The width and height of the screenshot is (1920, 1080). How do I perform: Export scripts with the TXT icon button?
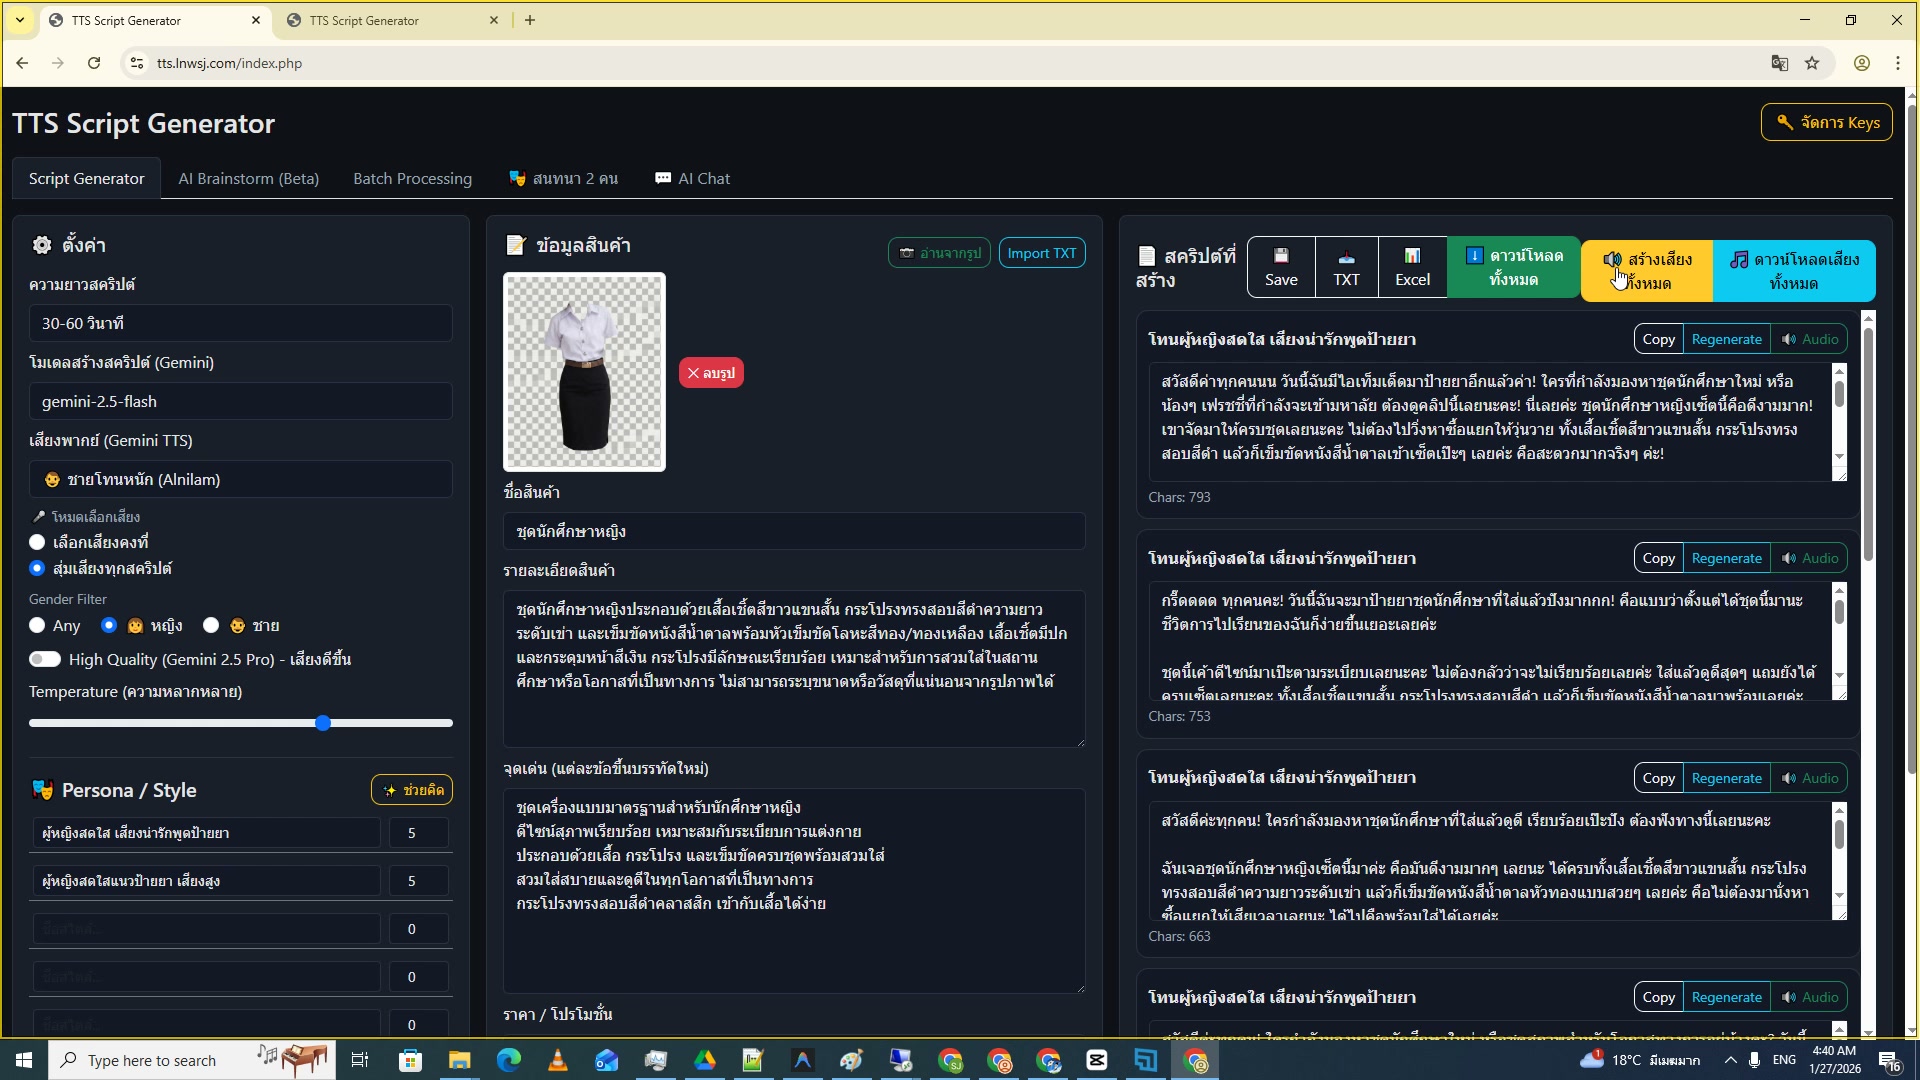1346,267
